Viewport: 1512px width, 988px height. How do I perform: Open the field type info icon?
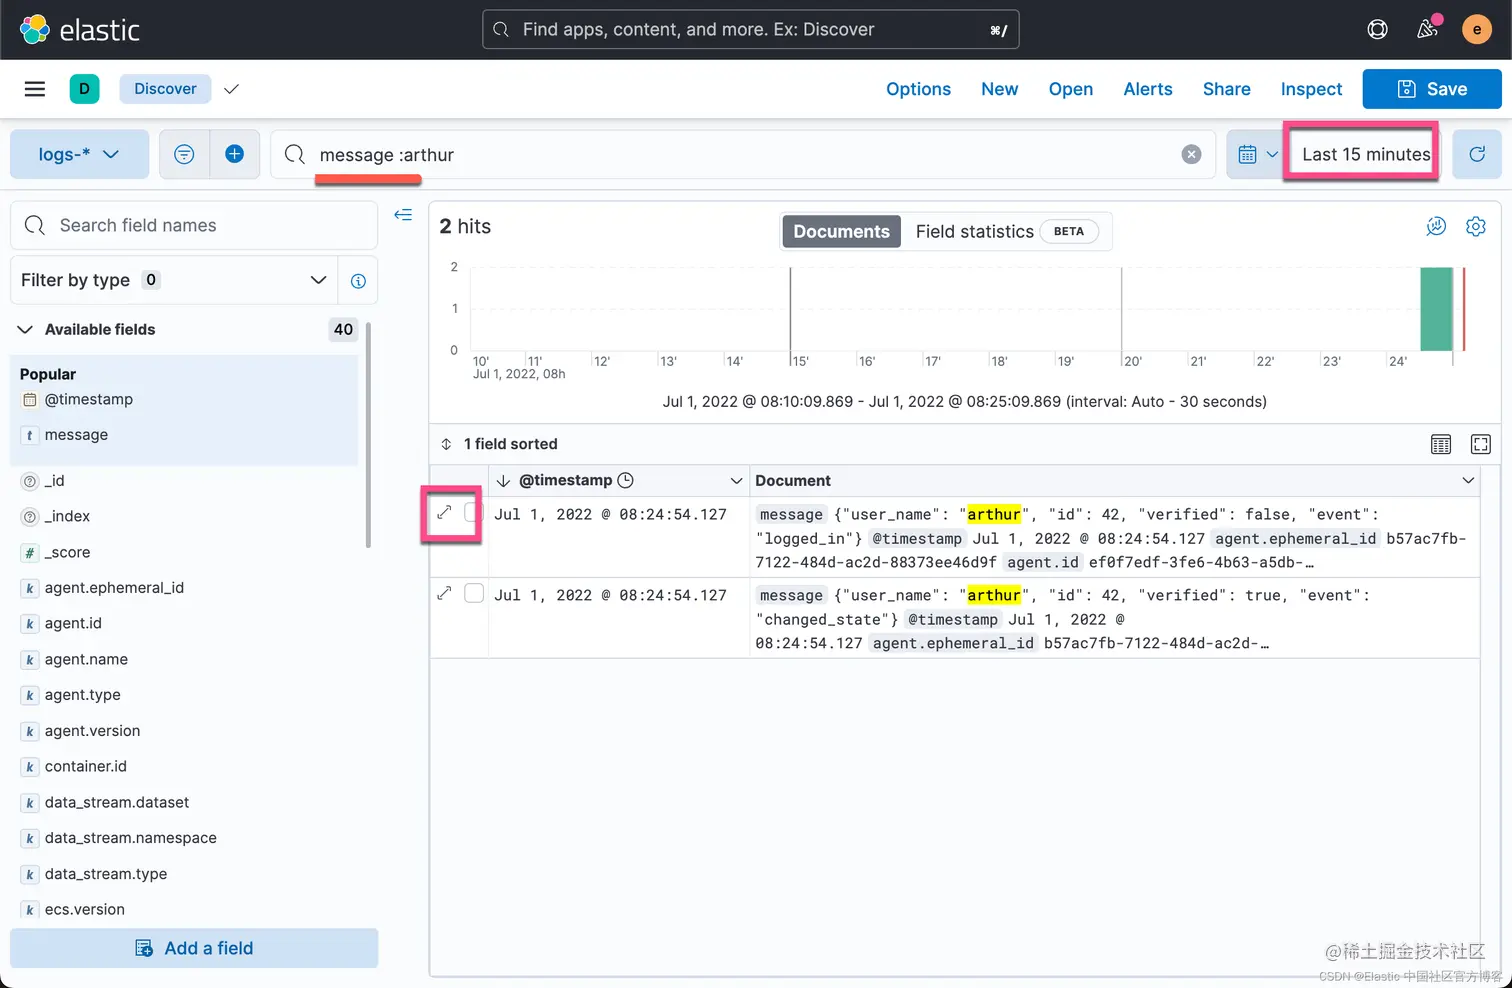(358, 281)
